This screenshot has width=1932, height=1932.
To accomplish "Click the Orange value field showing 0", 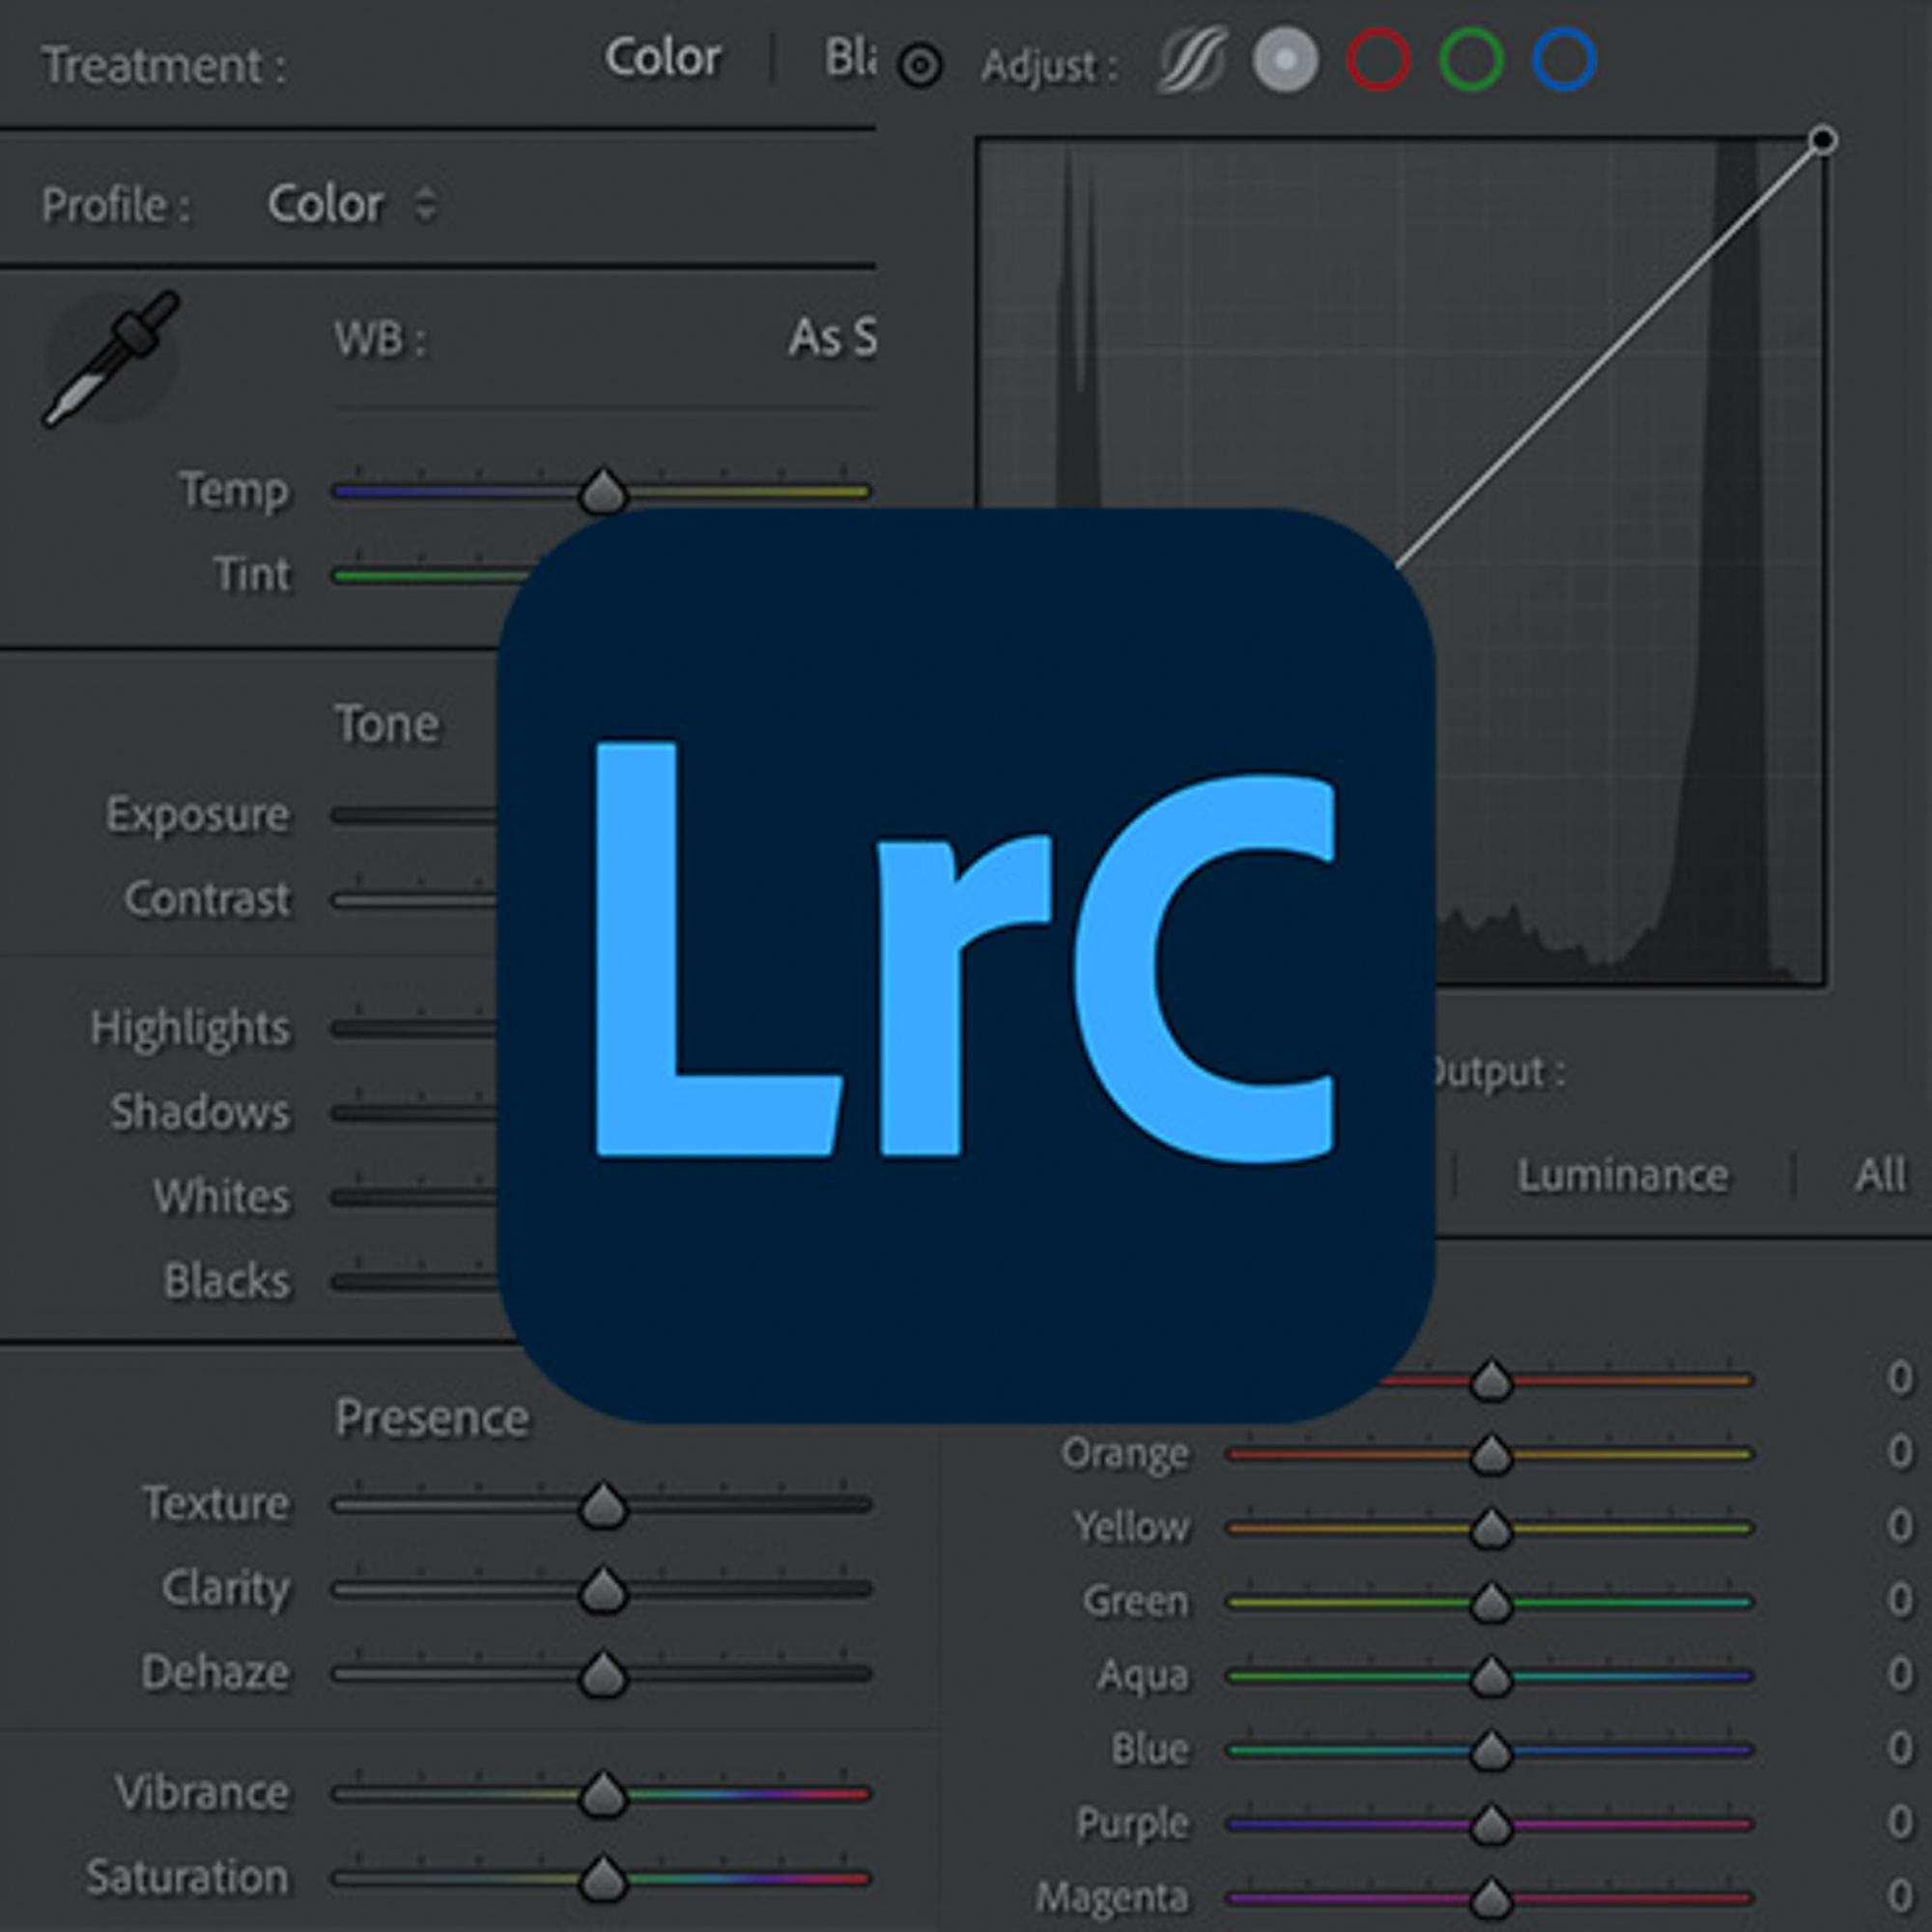I will click(x=1900, y=1451).
